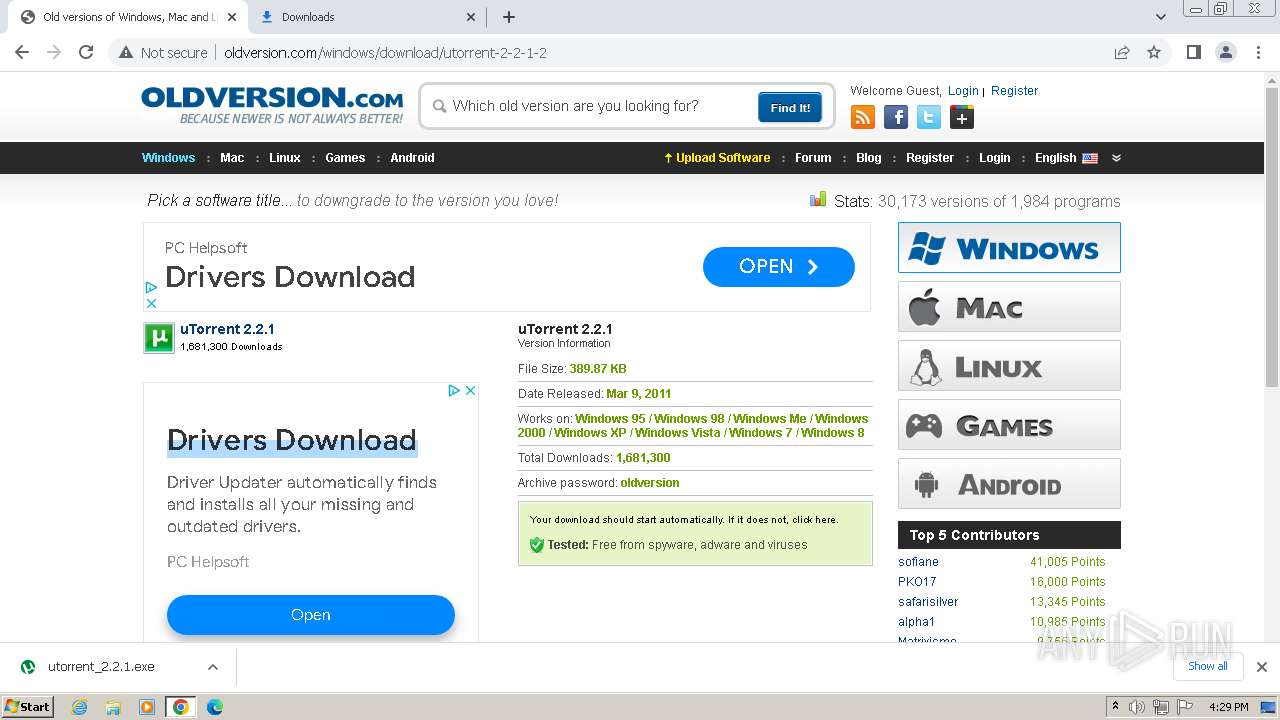Image resolution: width=1280 pixels, height=720 pixels.
Task: Switch to the Downloads tab
Action: pos(365,17)
